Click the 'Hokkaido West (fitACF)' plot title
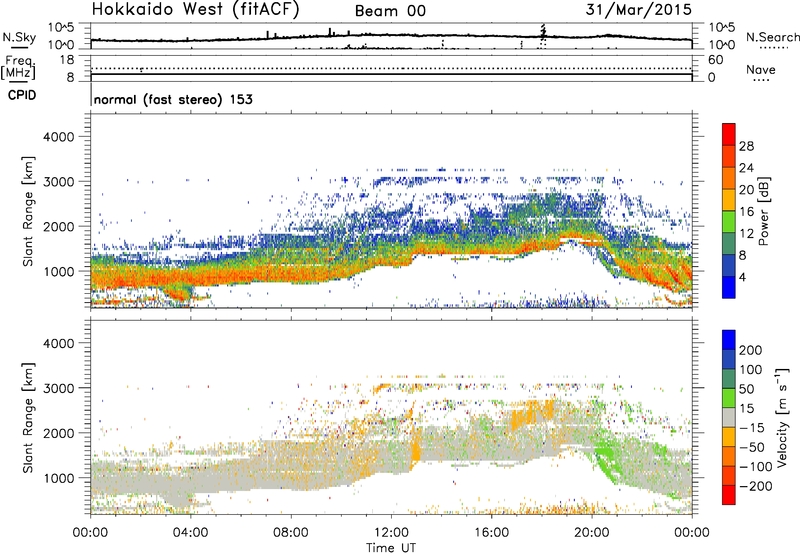Screen dimensions: 800x554 (195, 9)
